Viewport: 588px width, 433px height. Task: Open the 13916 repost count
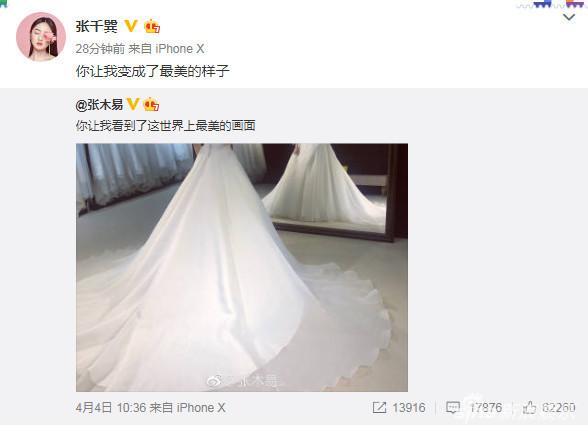pyautogui.click(x=409, y=408)
